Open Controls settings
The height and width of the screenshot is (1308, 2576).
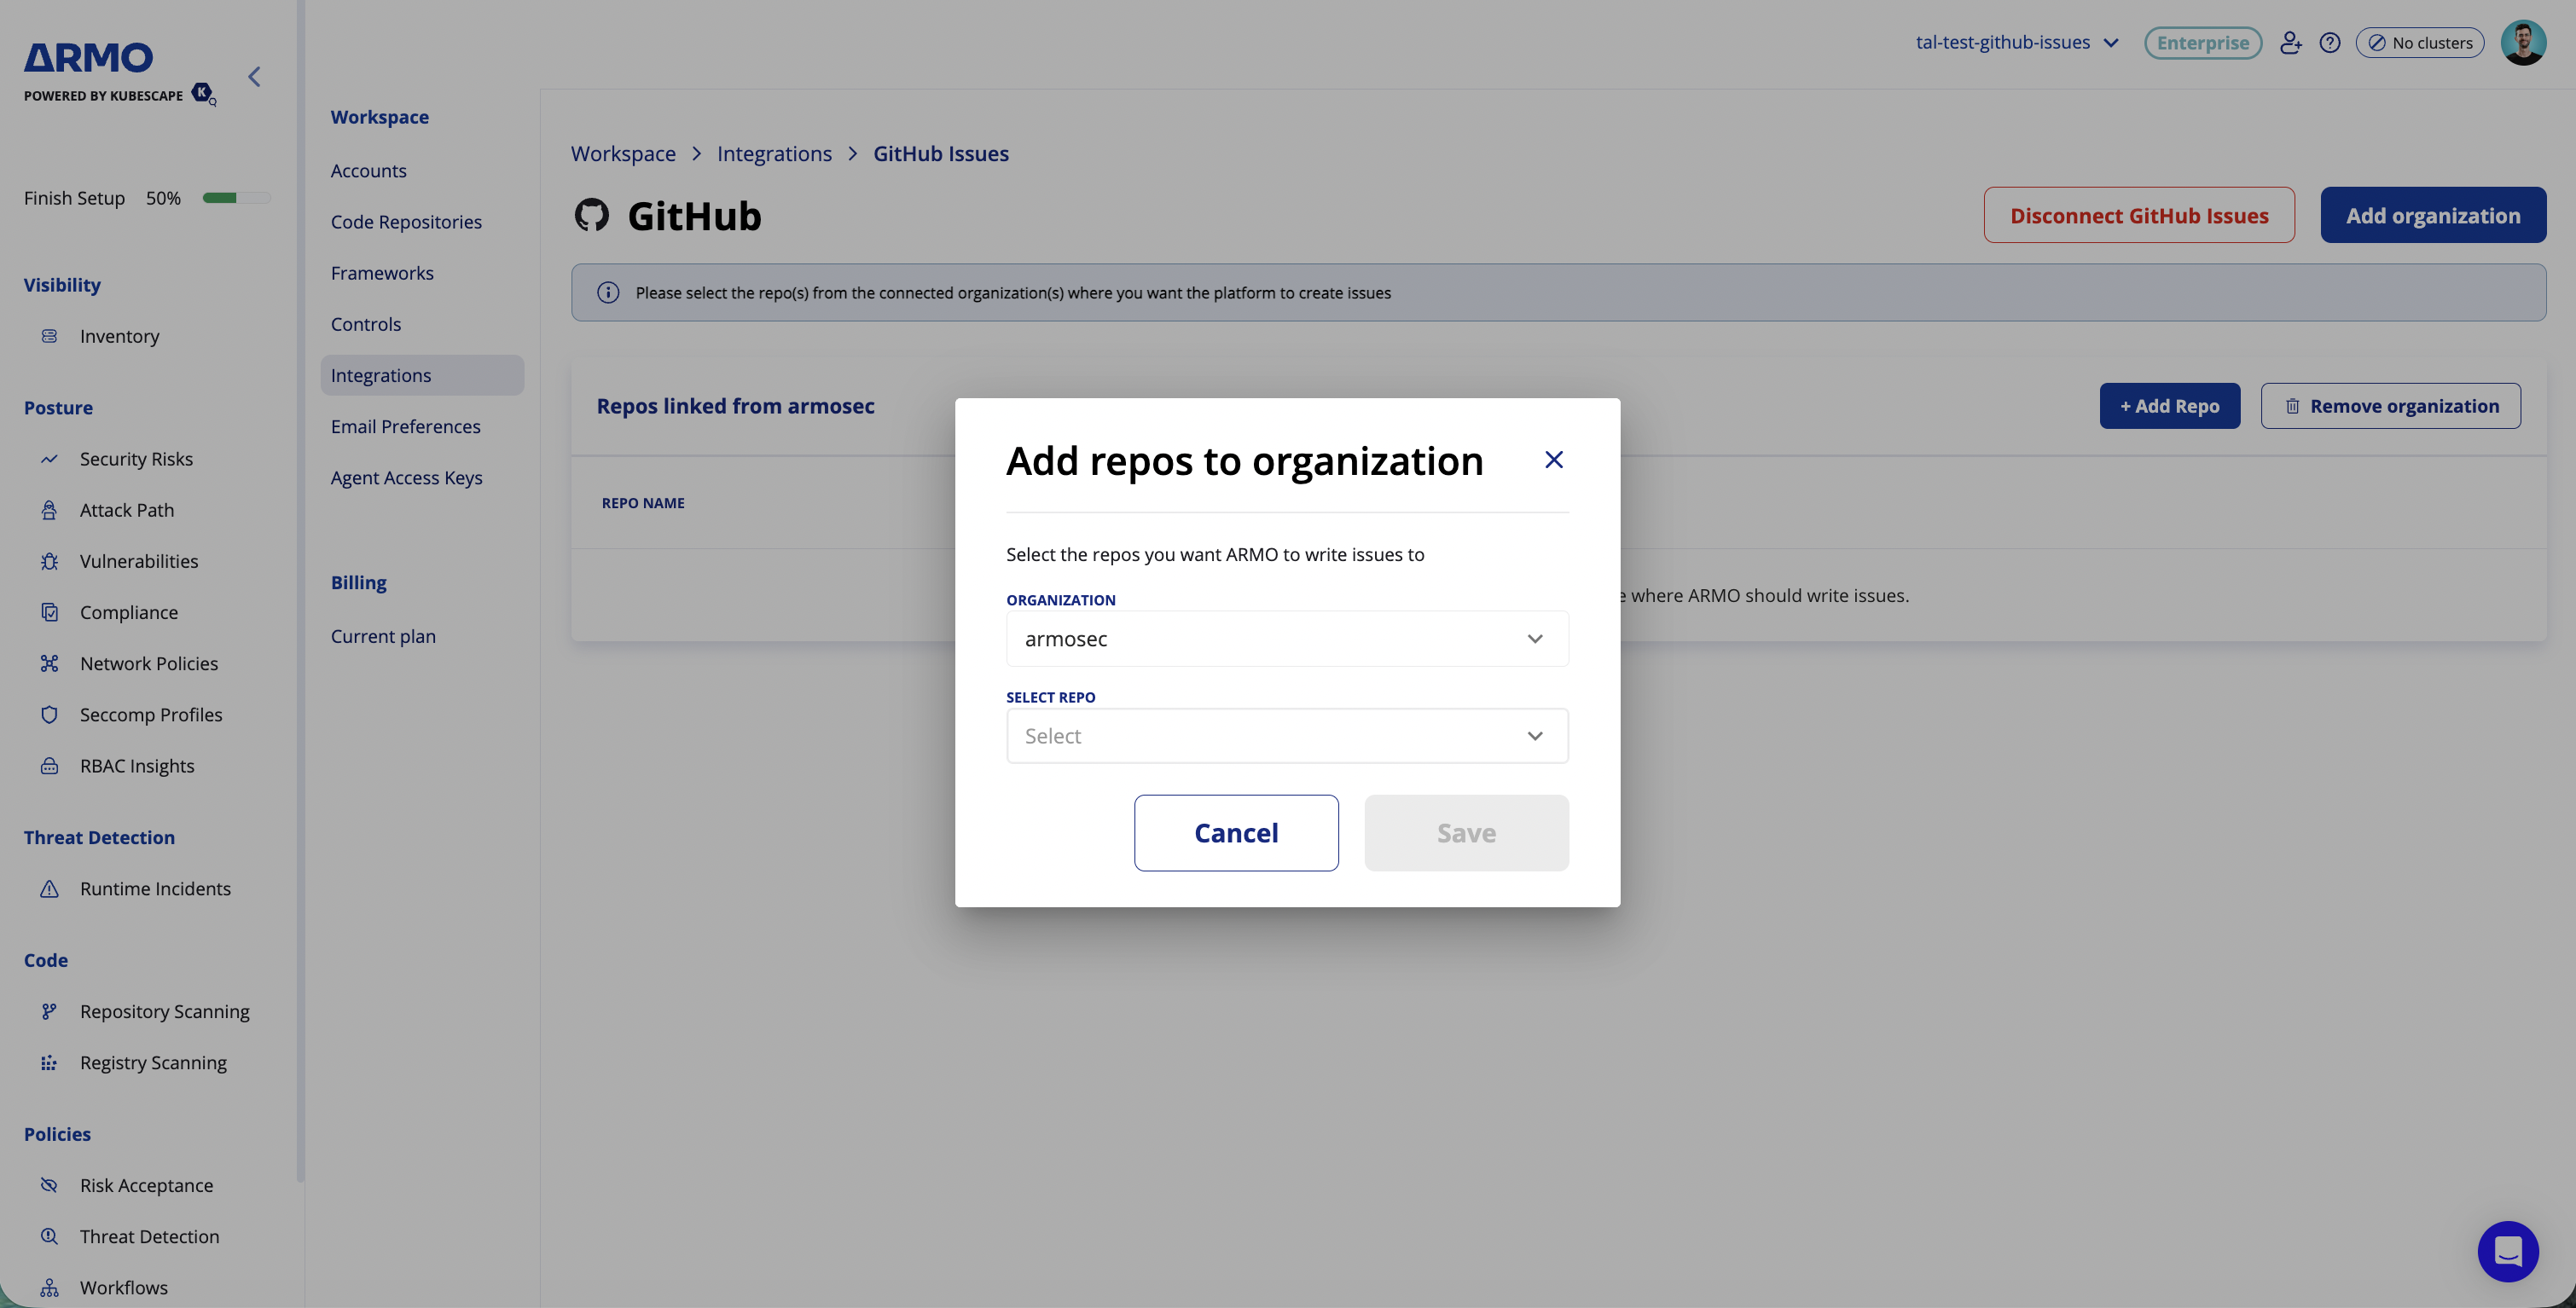pyautogui.click(x=366, y=324)
